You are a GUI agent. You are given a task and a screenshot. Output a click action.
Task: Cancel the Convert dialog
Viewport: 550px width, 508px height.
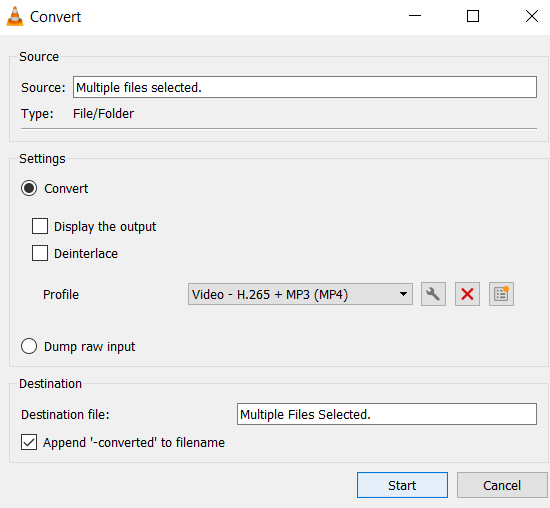click(x=502, y=485)
